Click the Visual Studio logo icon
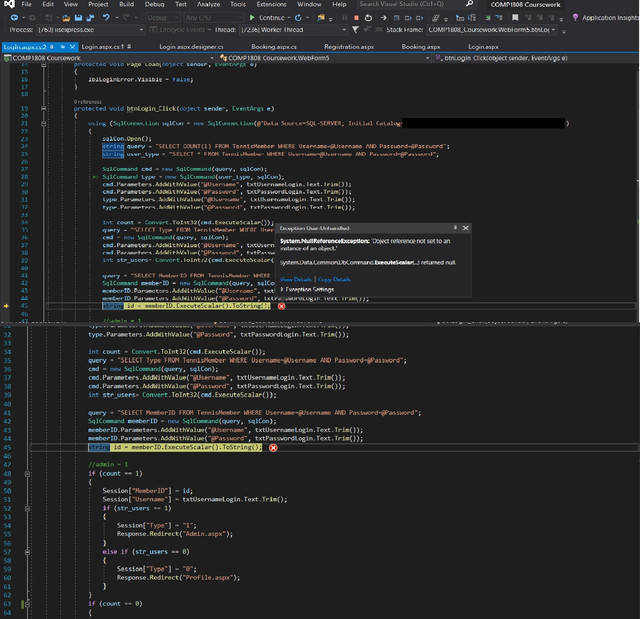This screenshot has width=640, height=619. click(9, 4)
